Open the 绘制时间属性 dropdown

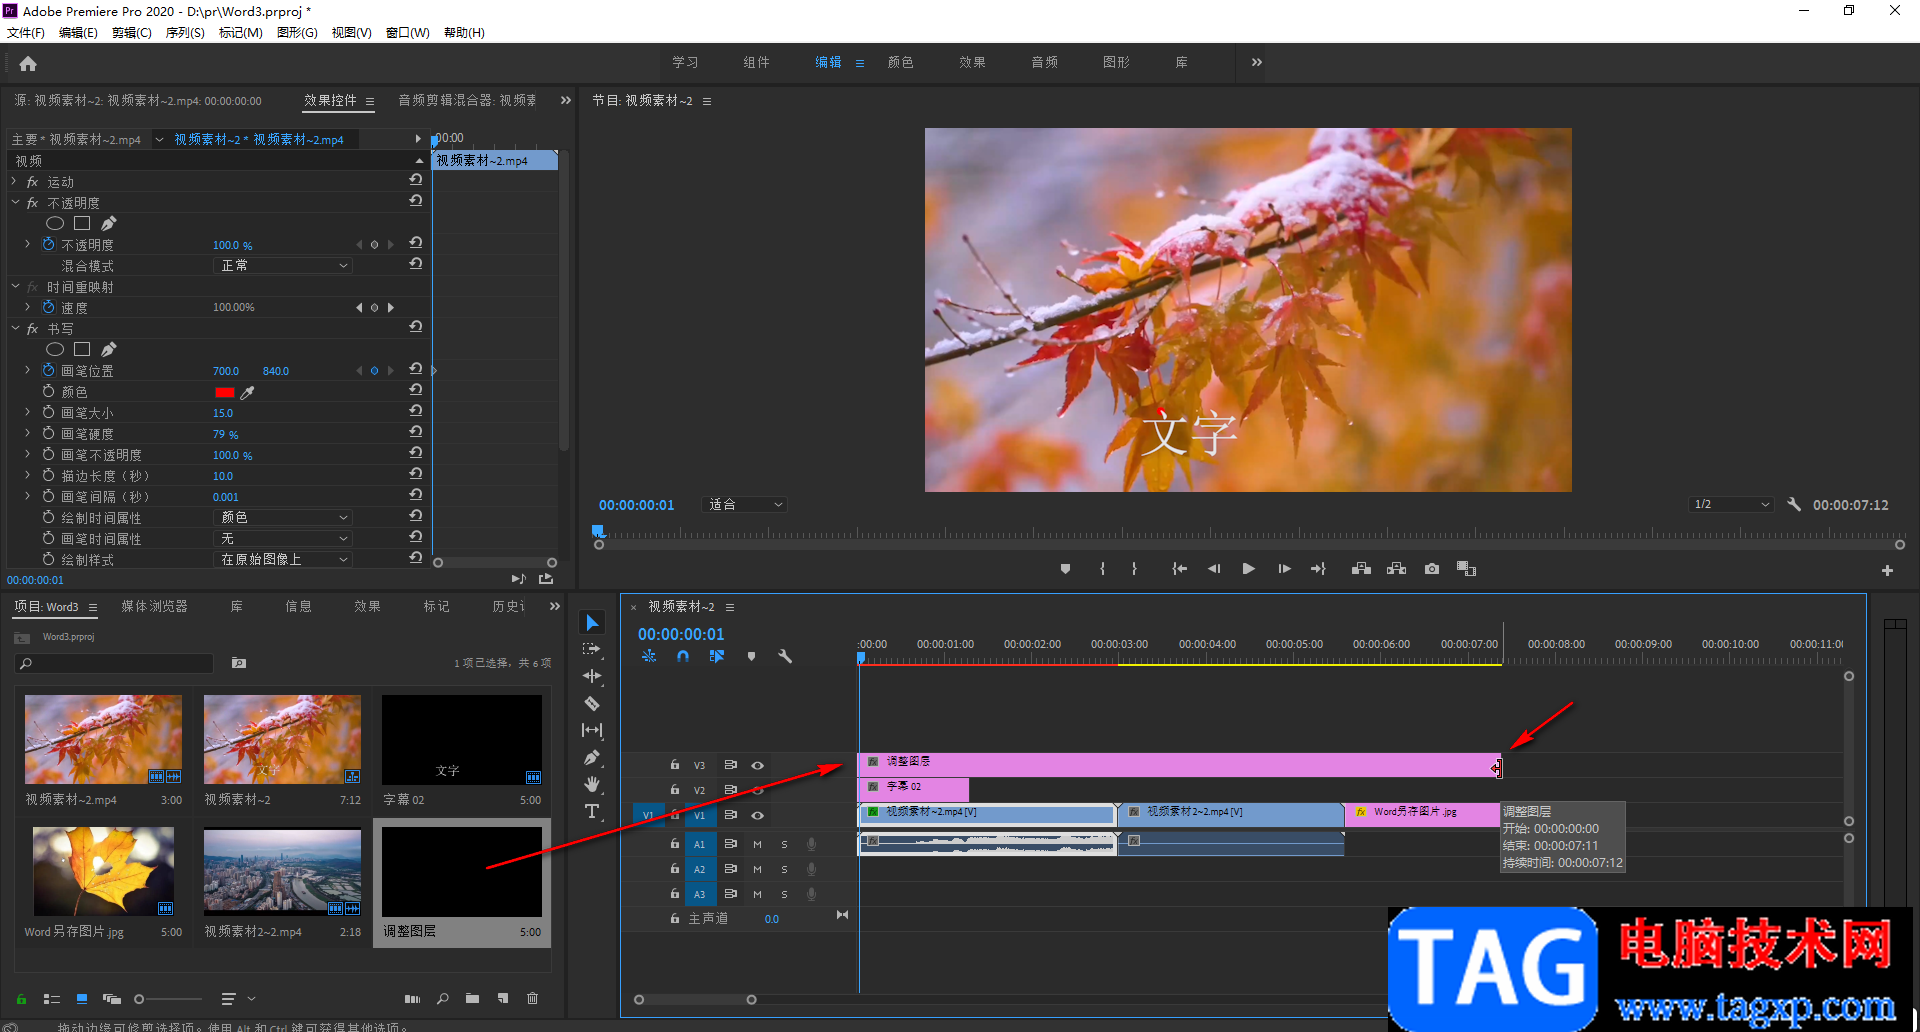(x=283, y=517)
